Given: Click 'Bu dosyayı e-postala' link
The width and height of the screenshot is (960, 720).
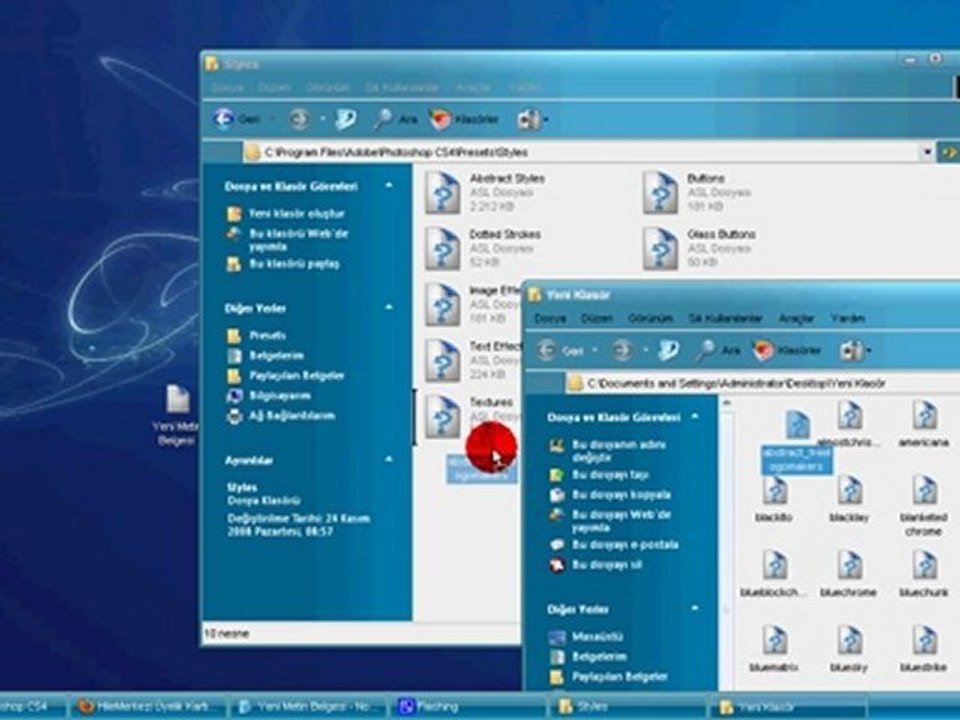Looking at the screenshot, I should point(613,544).
